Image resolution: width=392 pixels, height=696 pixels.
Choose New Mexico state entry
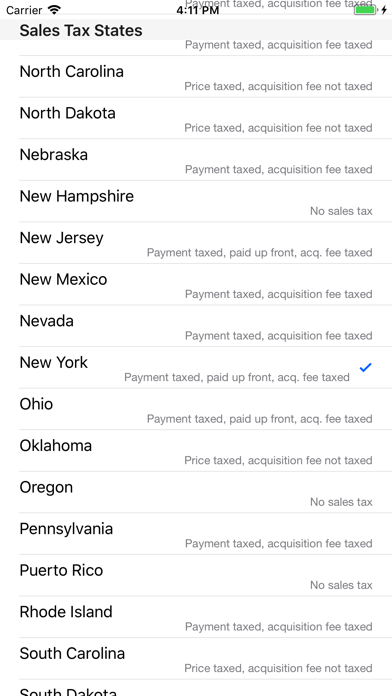196,285
